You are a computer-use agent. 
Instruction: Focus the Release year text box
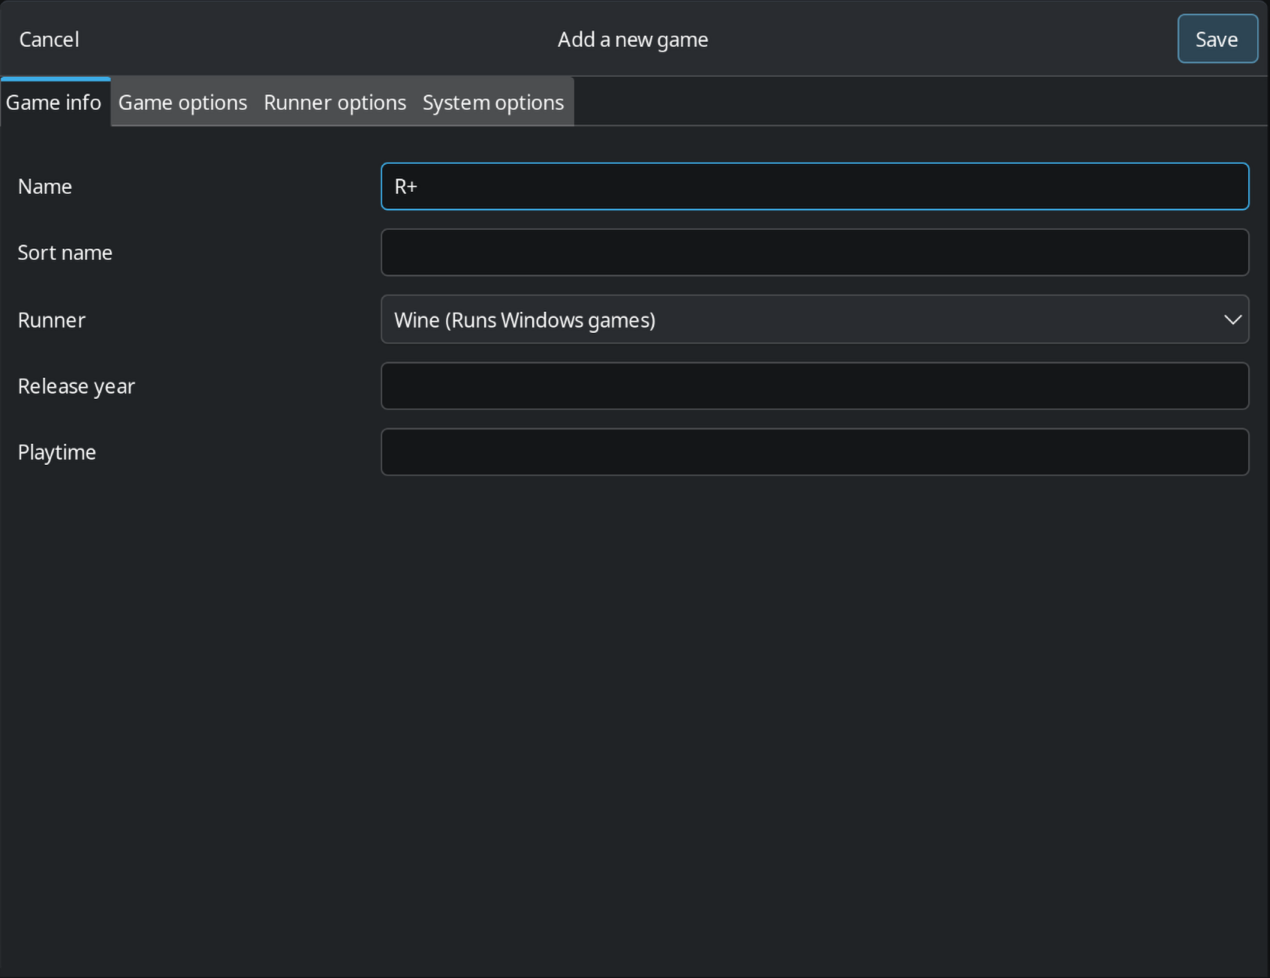click(x=814, y=386)
